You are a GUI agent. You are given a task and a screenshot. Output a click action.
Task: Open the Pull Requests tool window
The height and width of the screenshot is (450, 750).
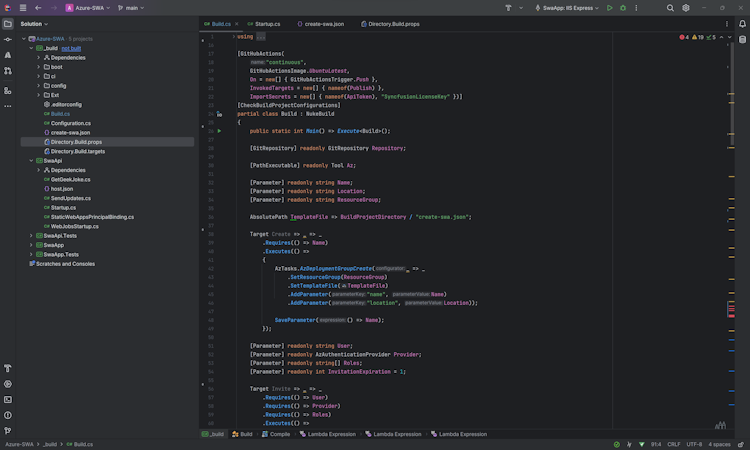coord(8,71)
